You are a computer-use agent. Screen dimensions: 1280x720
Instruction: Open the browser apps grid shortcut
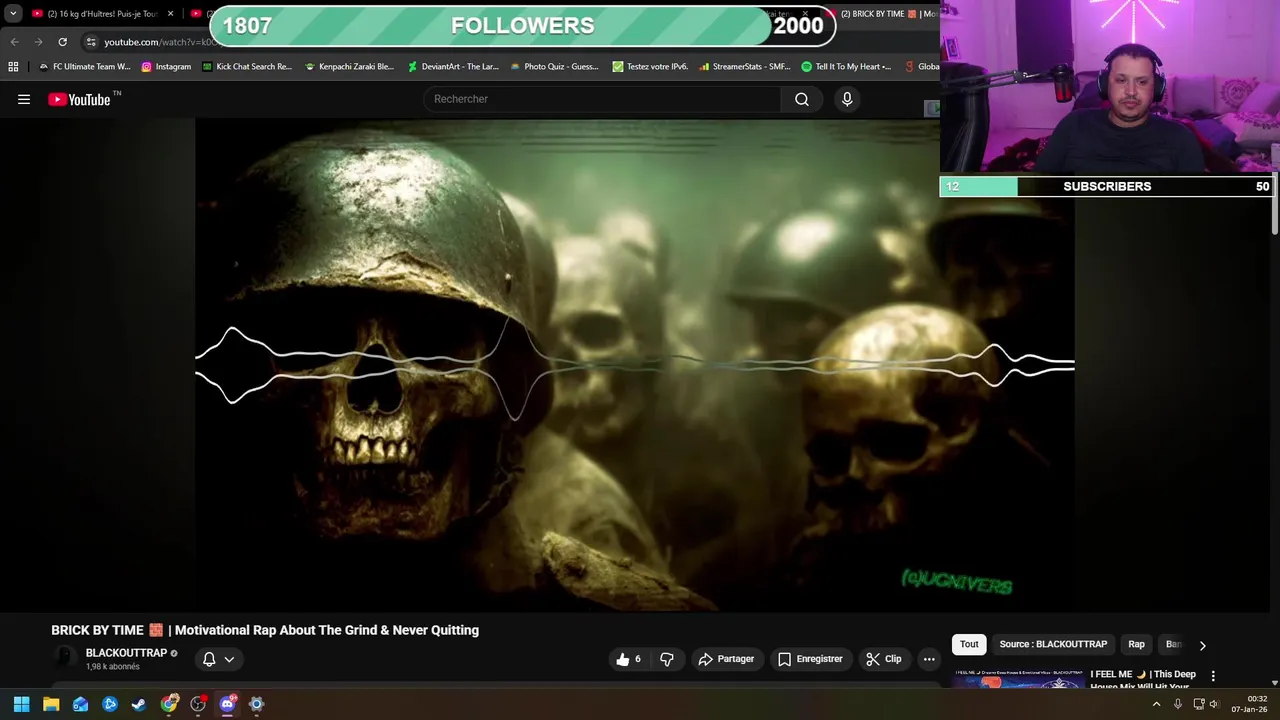point(13,67)
